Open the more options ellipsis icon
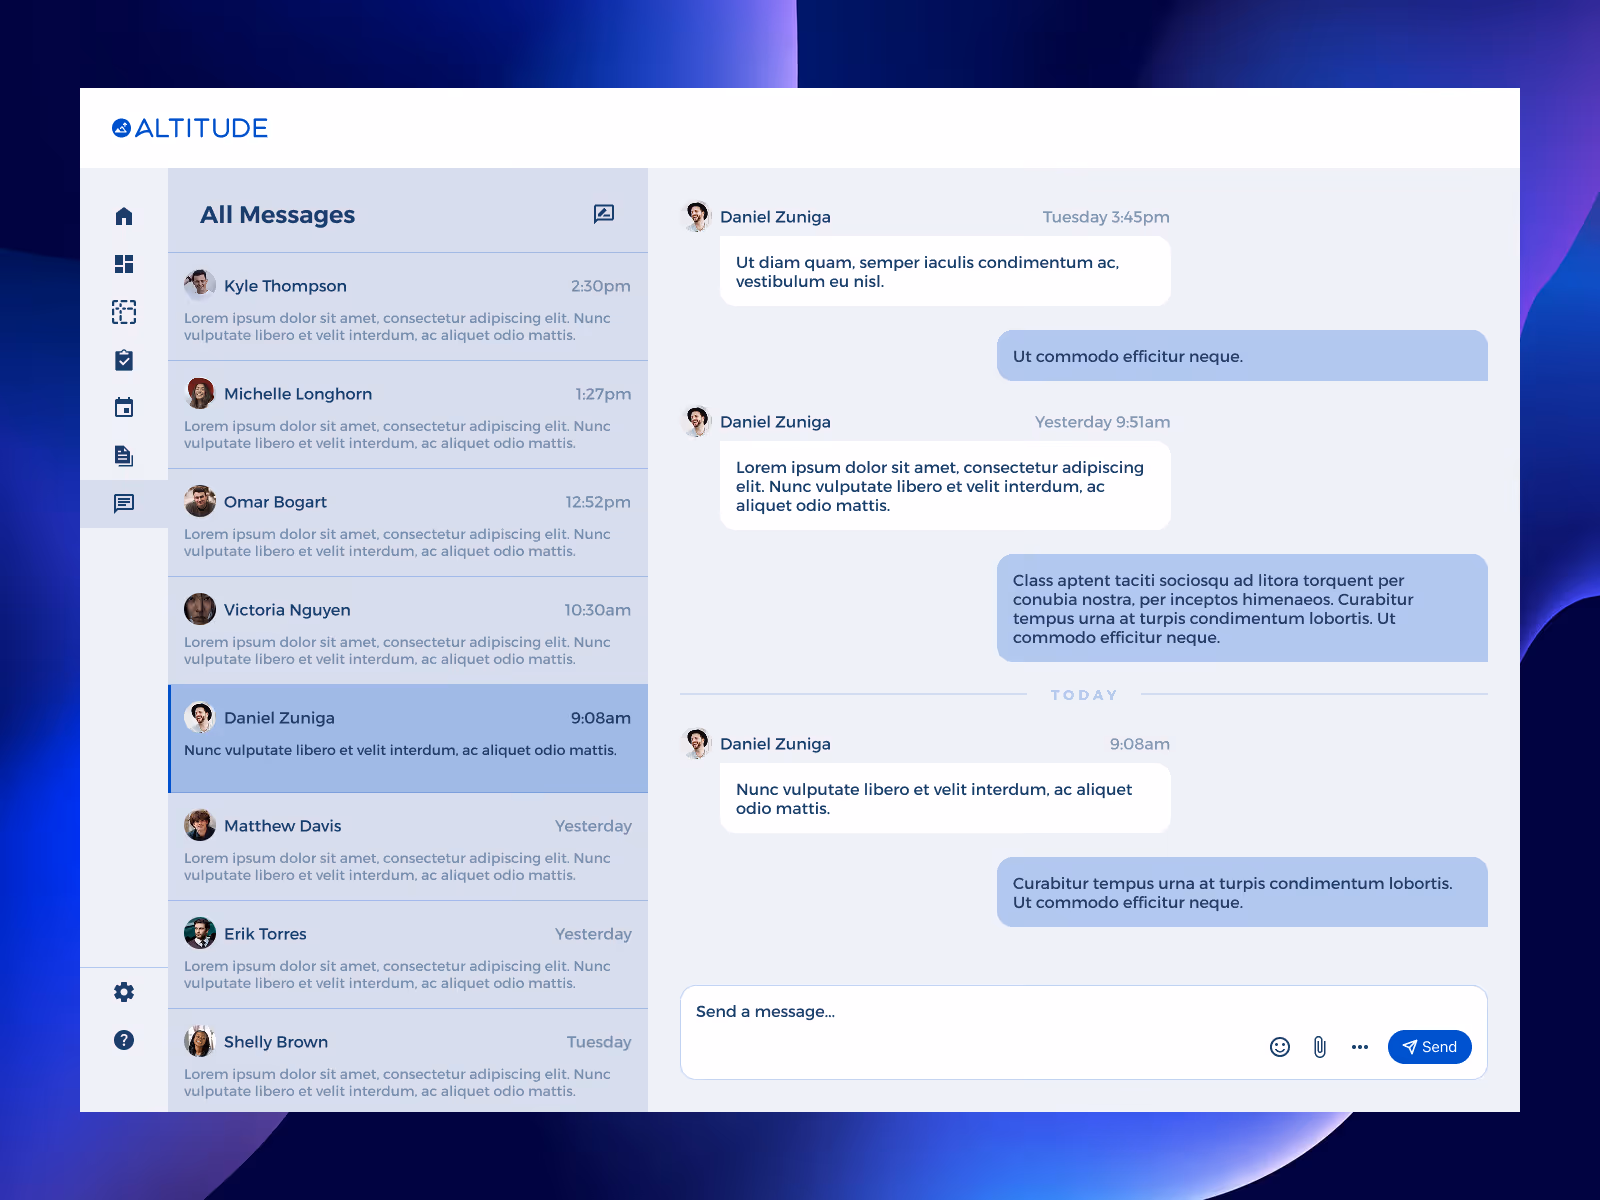This screenshot has width=1600, height=1200. 1360,1047
